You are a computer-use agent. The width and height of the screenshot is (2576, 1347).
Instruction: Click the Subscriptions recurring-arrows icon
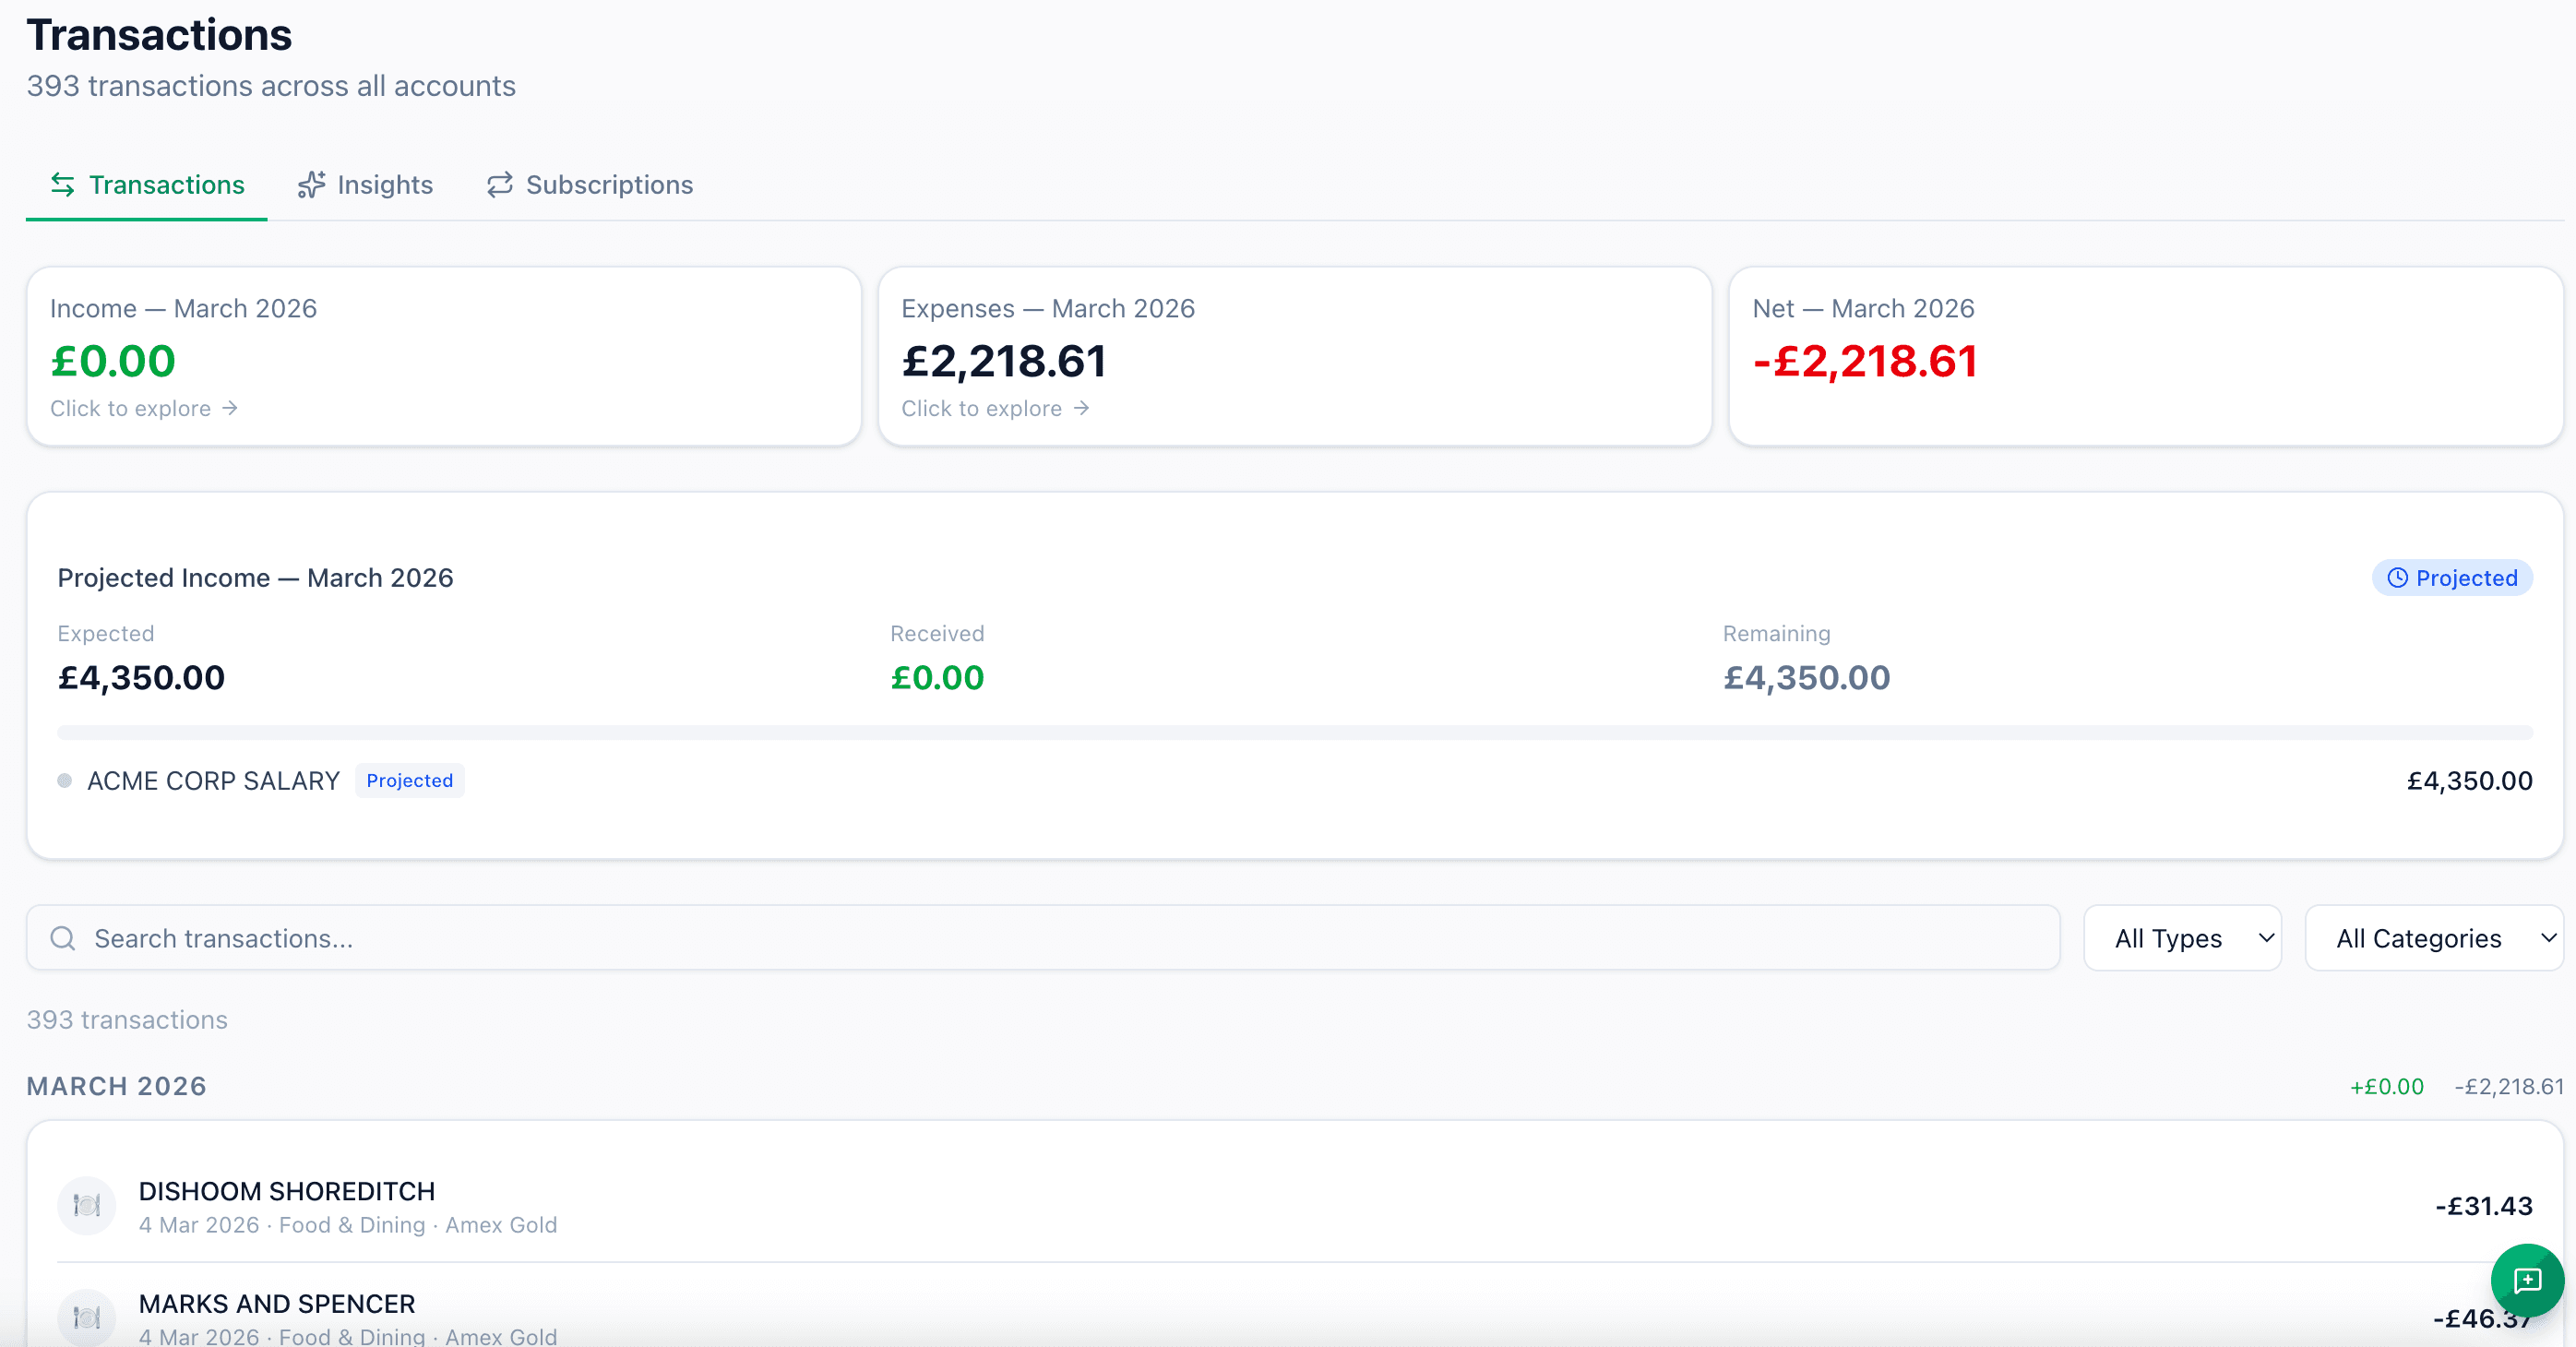coord(500,184)
